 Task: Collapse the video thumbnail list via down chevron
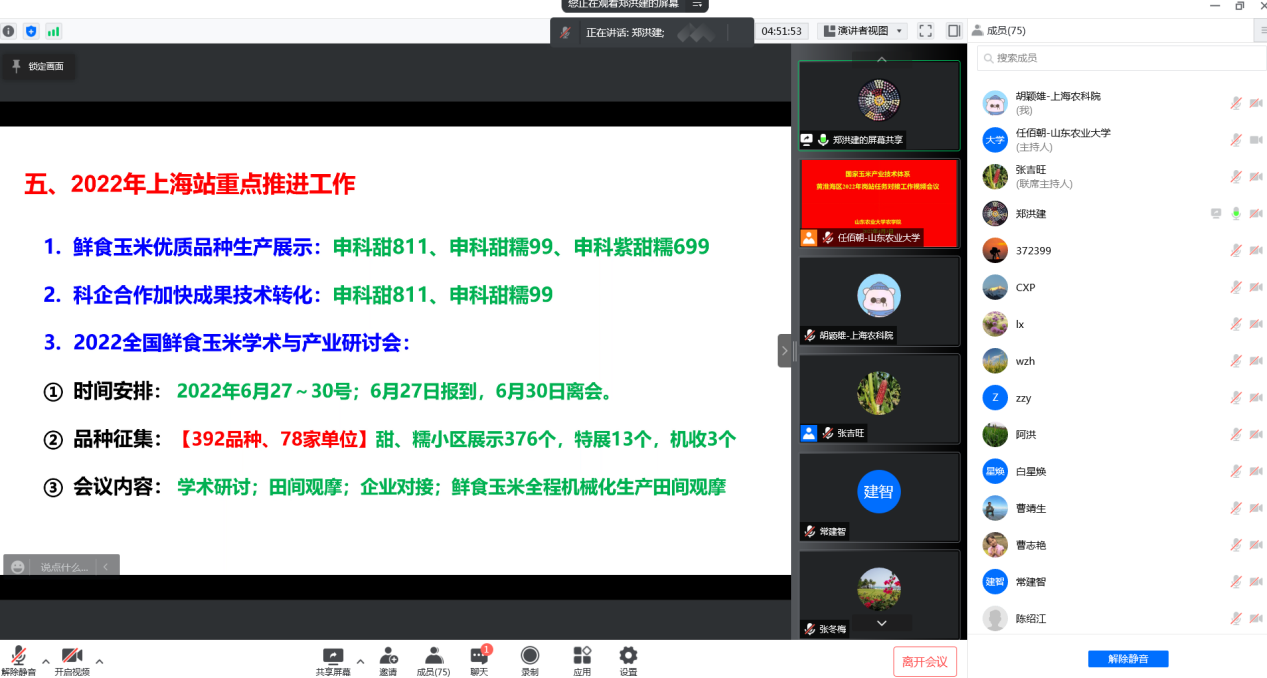pyautogui.click(x=880, y=622)
